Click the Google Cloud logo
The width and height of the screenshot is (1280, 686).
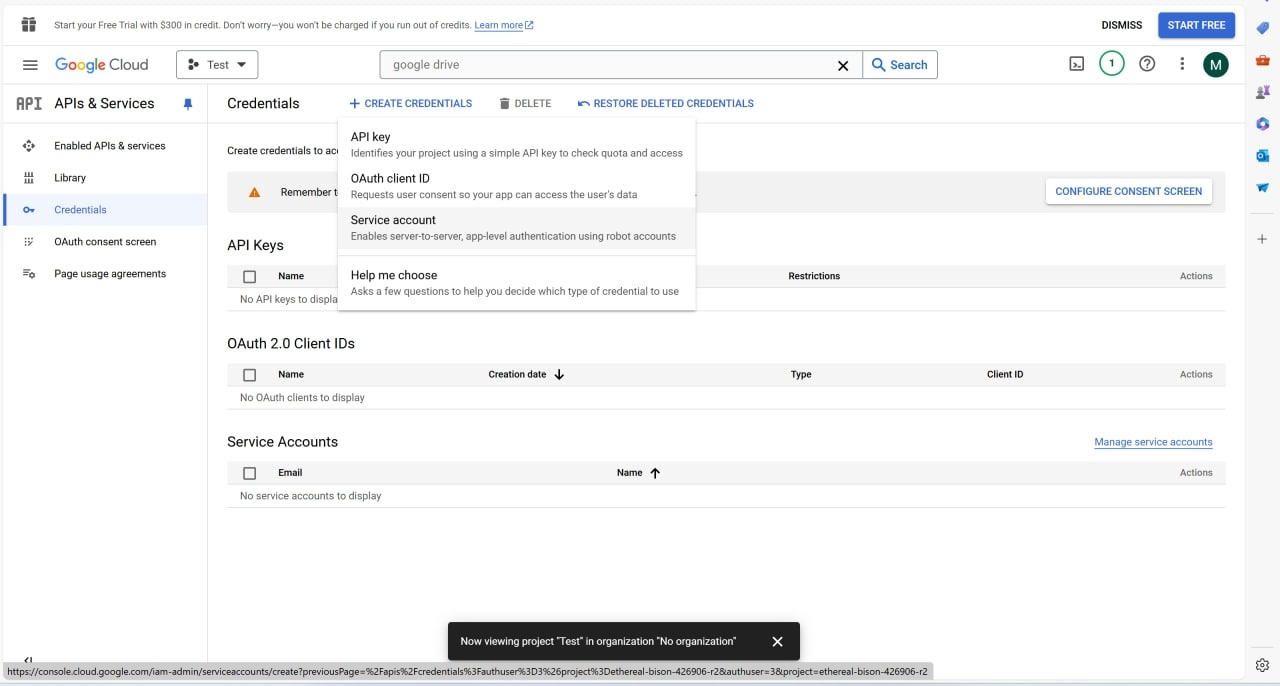click(101, 65)
